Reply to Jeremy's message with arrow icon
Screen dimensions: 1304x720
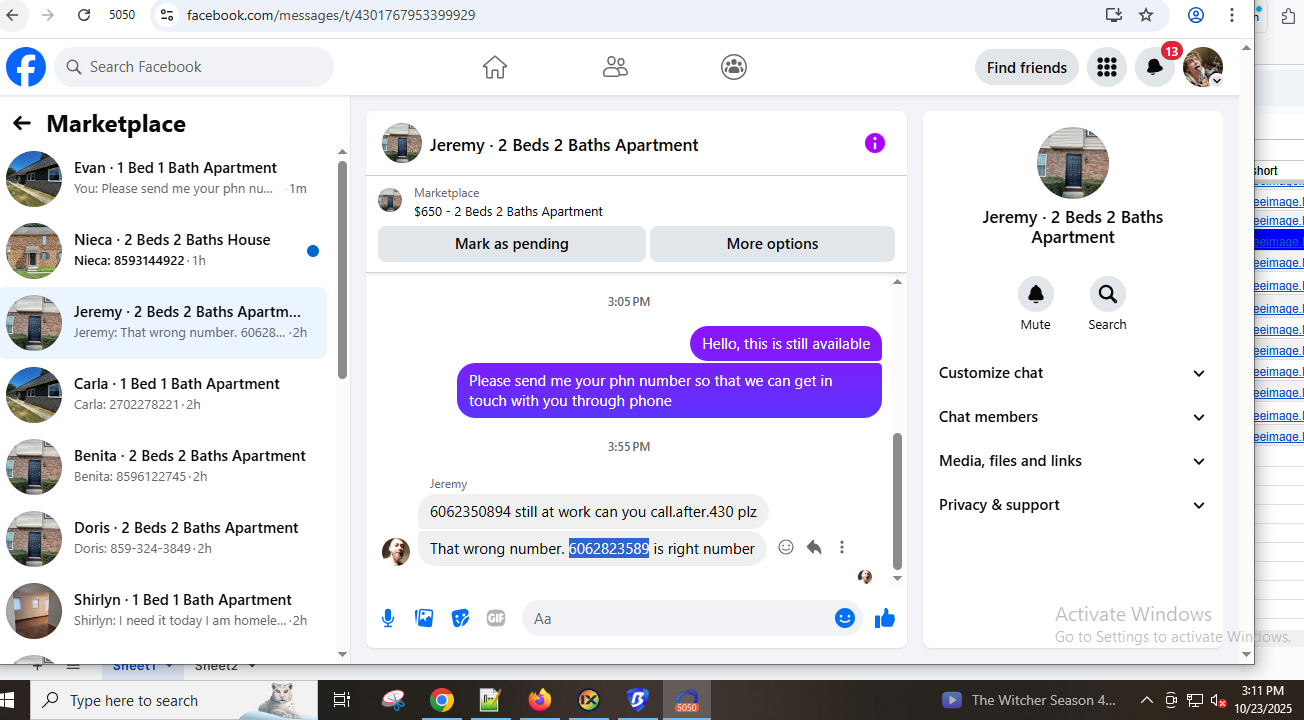pos(814,547)
